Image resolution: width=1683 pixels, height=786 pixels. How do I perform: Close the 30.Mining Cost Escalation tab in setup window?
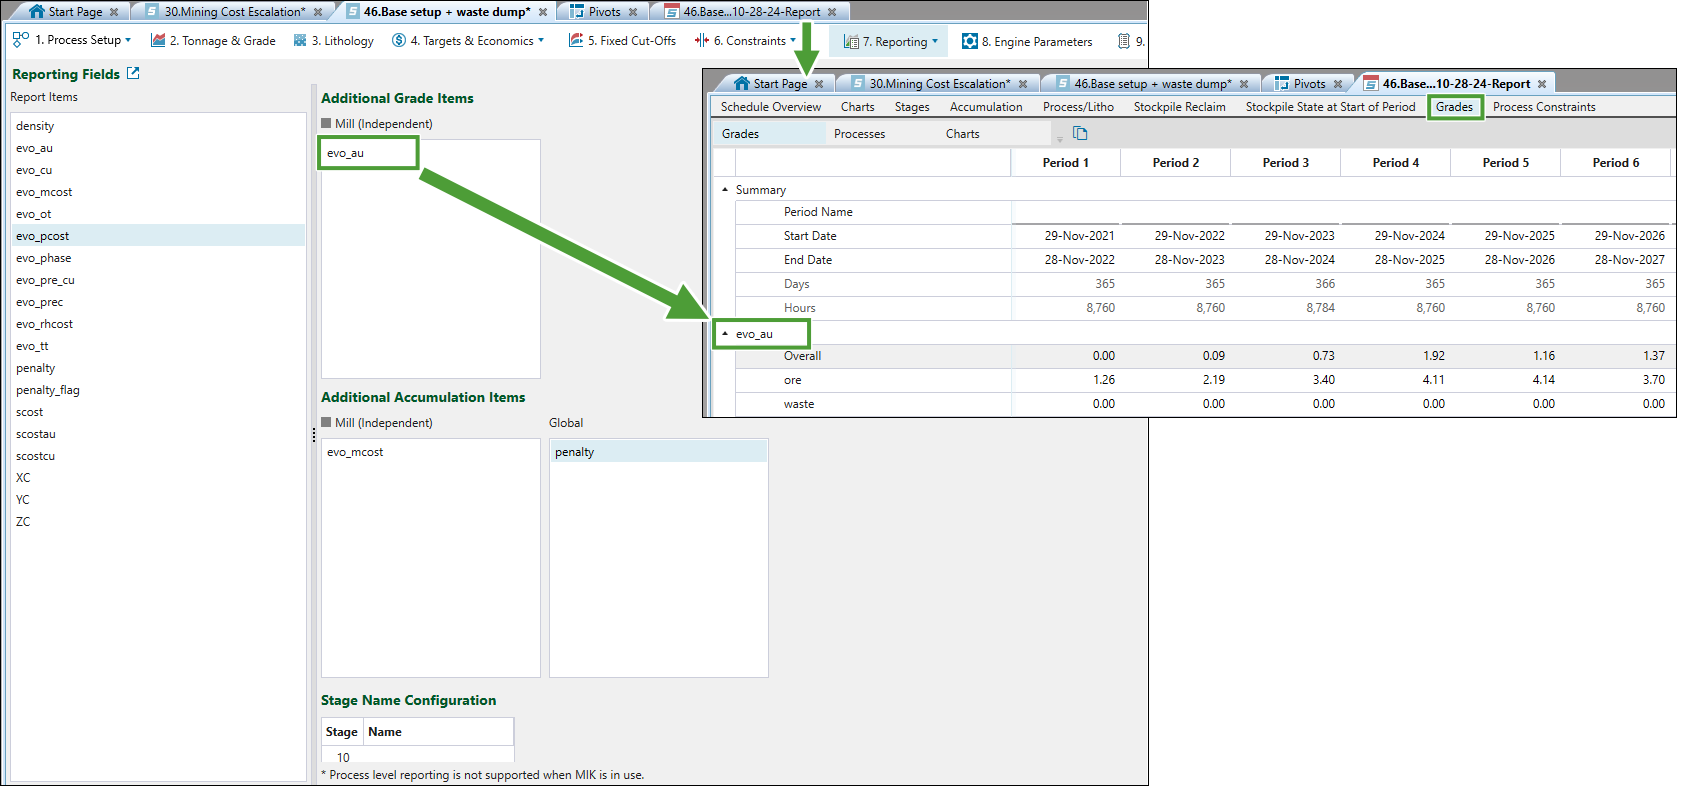[x=318, y=12]
